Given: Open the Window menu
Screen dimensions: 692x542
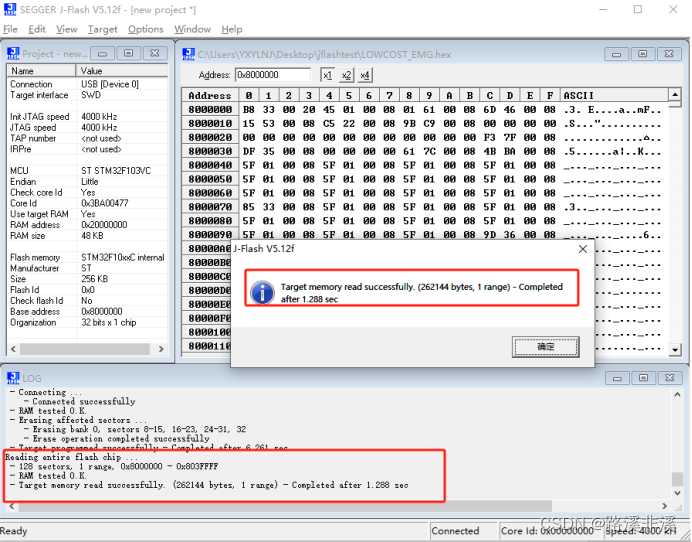Looking at the screenshot, I should (x=192, y=29).
